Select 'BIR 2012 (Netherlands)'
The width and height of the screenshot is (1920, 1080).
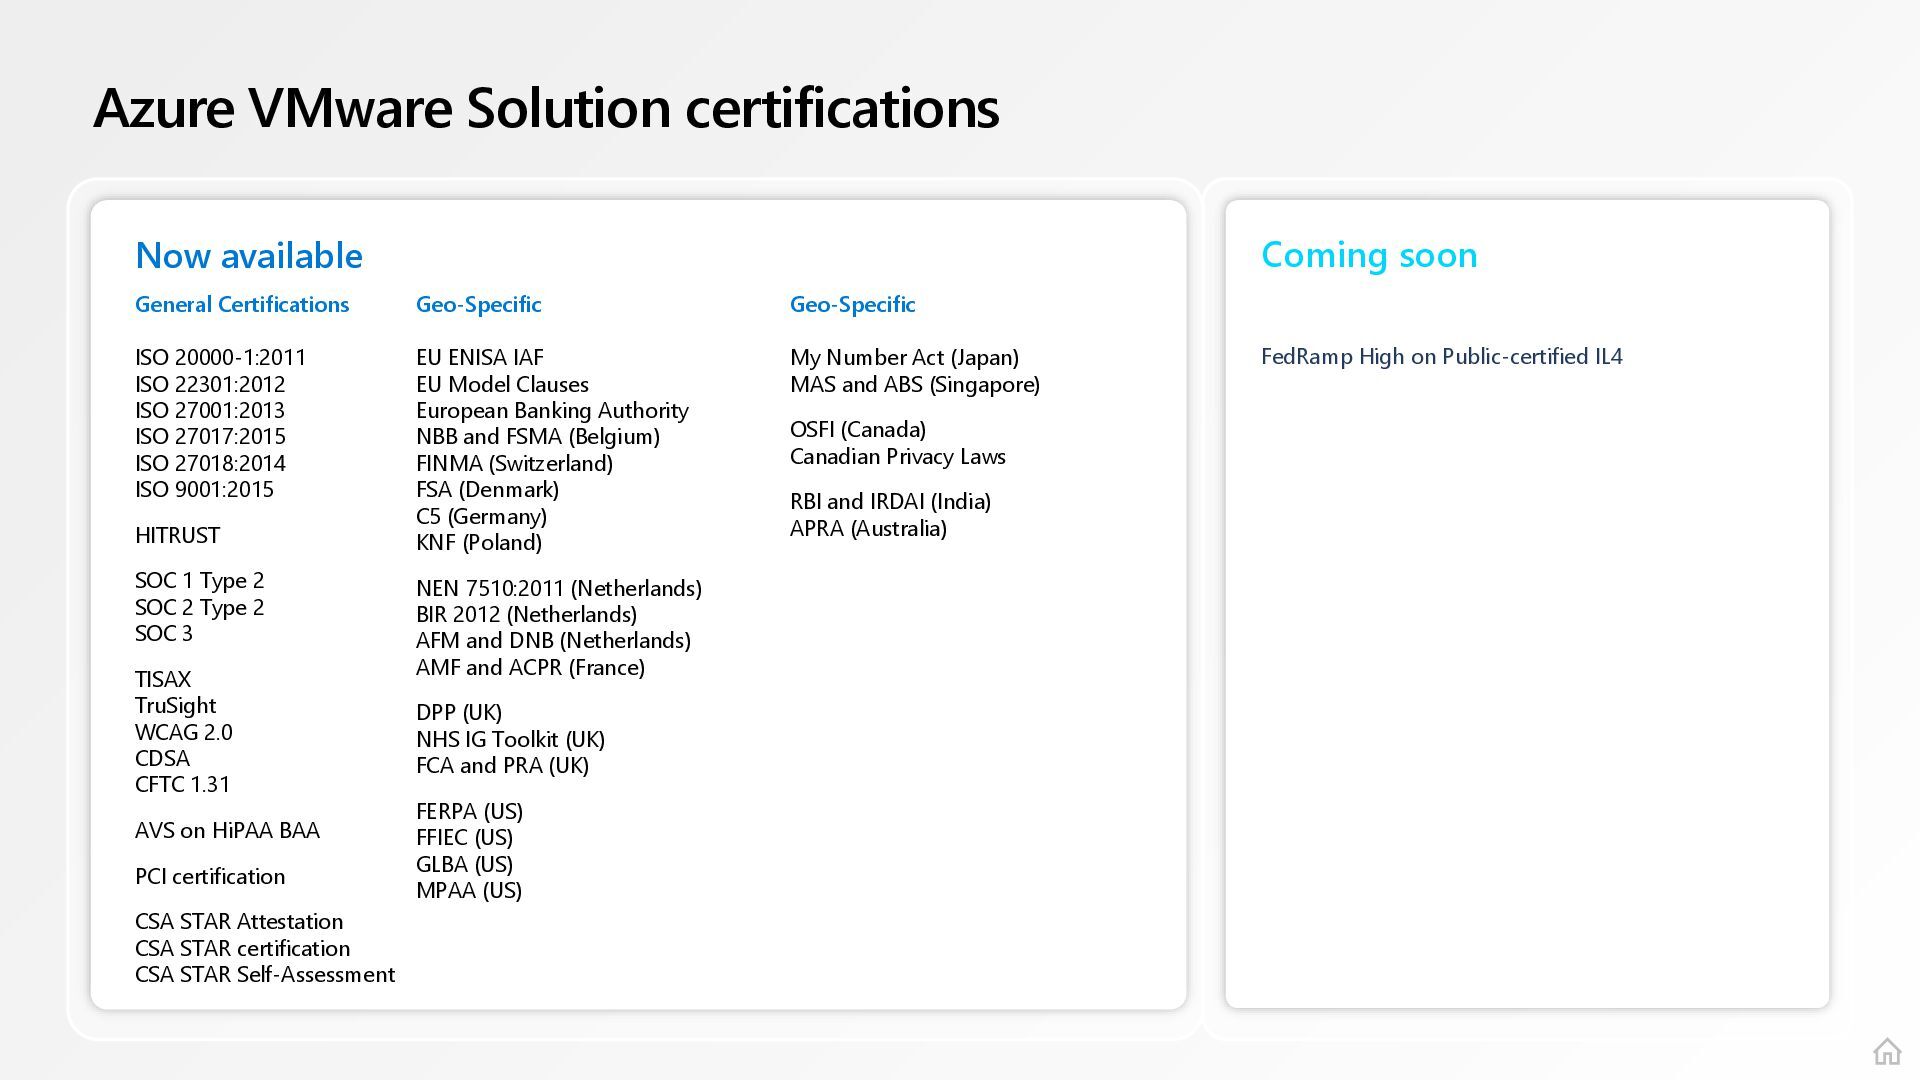pos(527,615)
